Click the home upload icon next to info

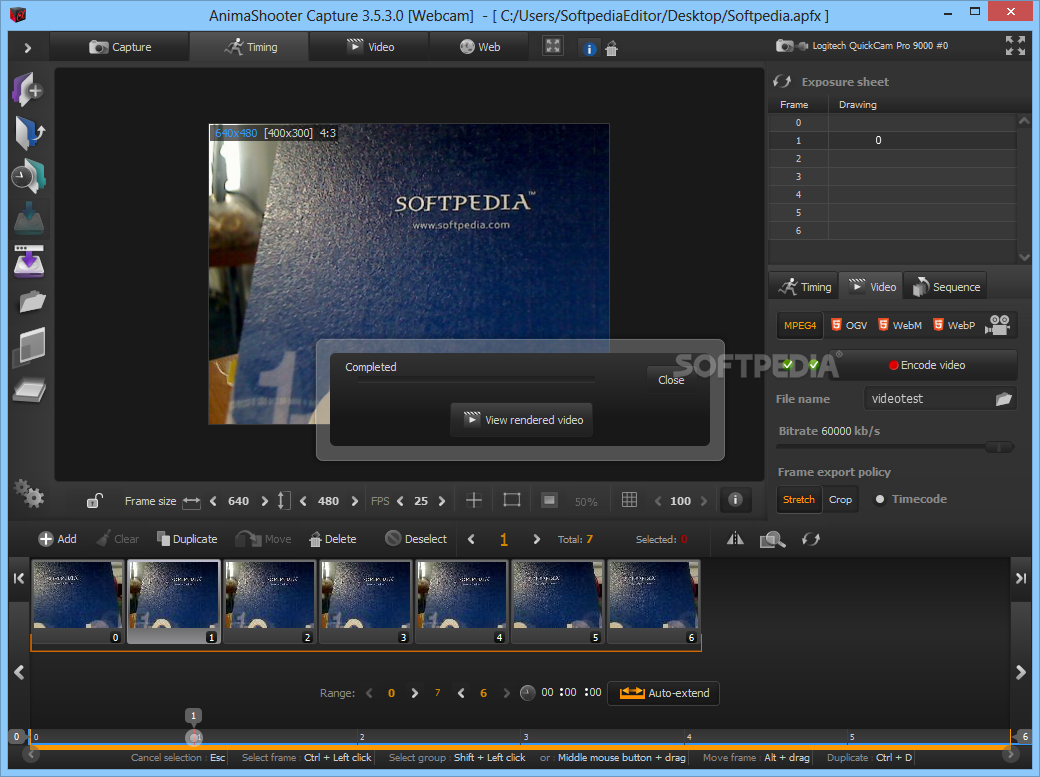(x=612, y=48)
